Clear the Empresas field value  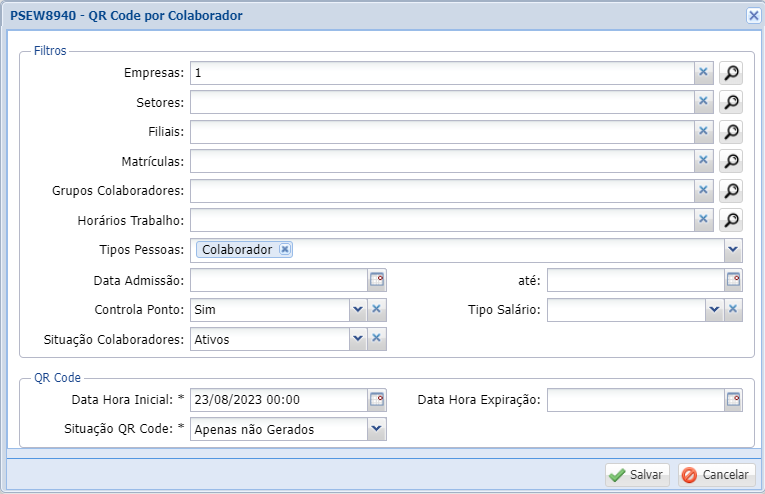pos(703,73)
